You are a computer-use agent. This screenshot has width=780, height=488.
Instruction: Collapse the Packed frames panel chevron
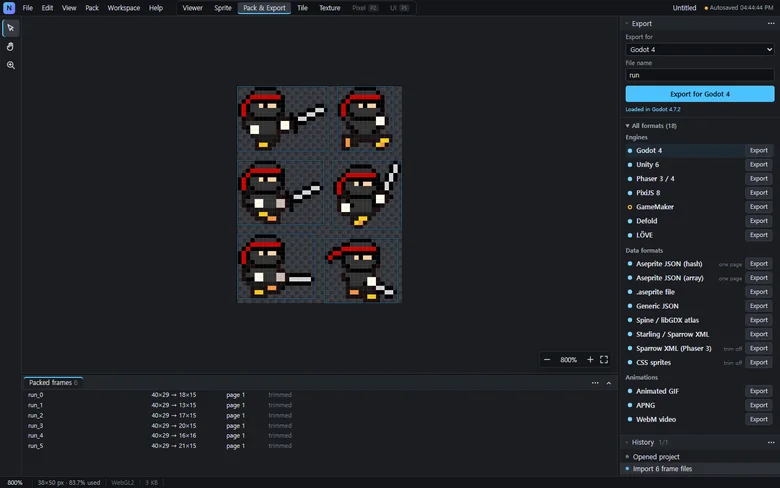[x=608, y=383]
